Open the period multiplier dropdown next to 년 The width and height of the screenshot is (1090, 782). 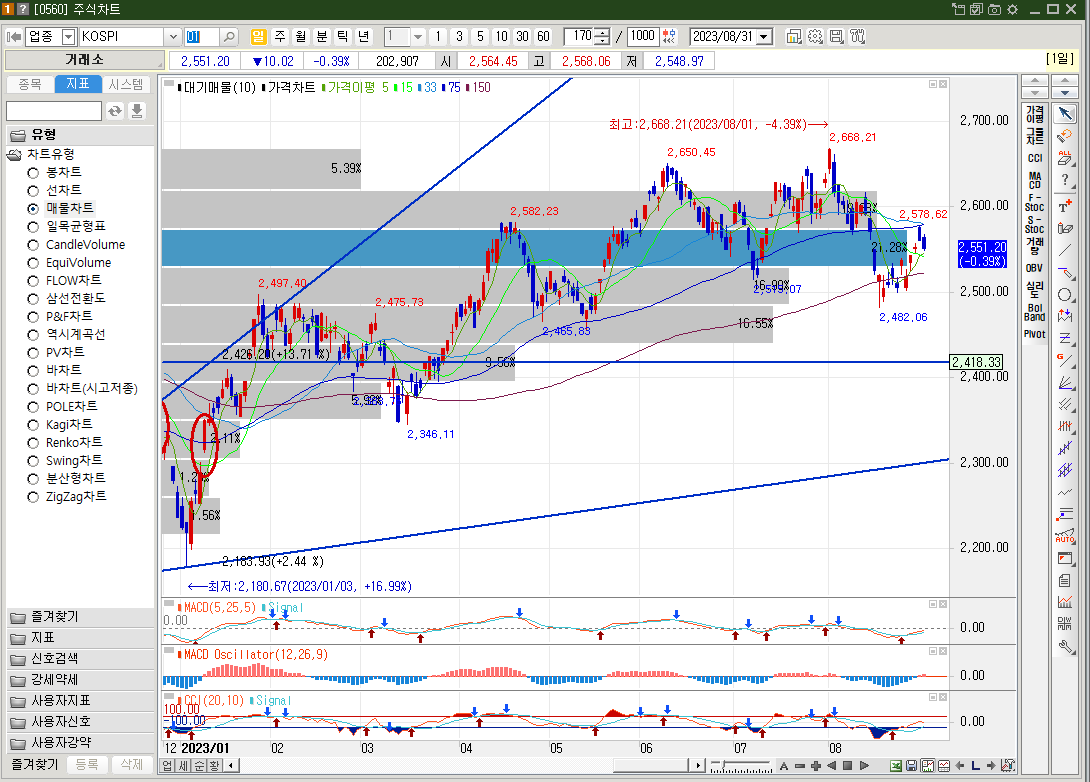tap(418, 36)
